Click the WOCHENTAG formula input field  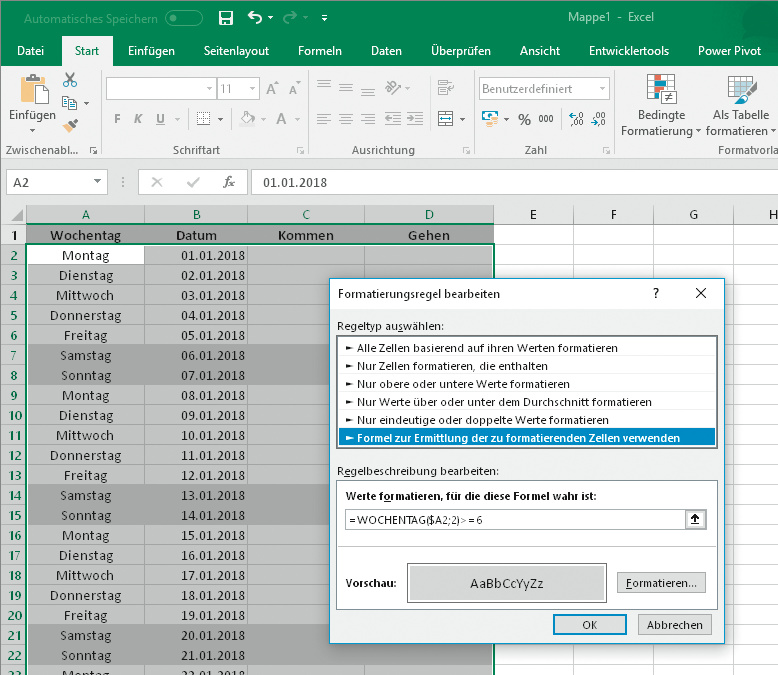(510, 519)
